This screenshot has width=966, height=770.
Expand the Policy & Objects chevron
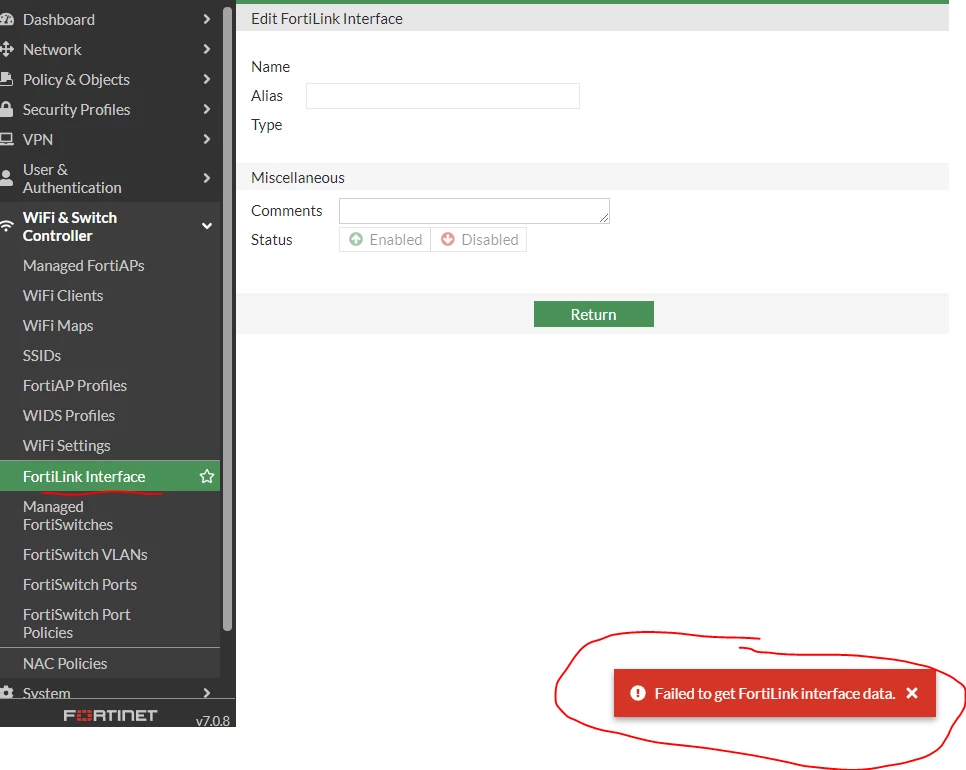point(207,79)
